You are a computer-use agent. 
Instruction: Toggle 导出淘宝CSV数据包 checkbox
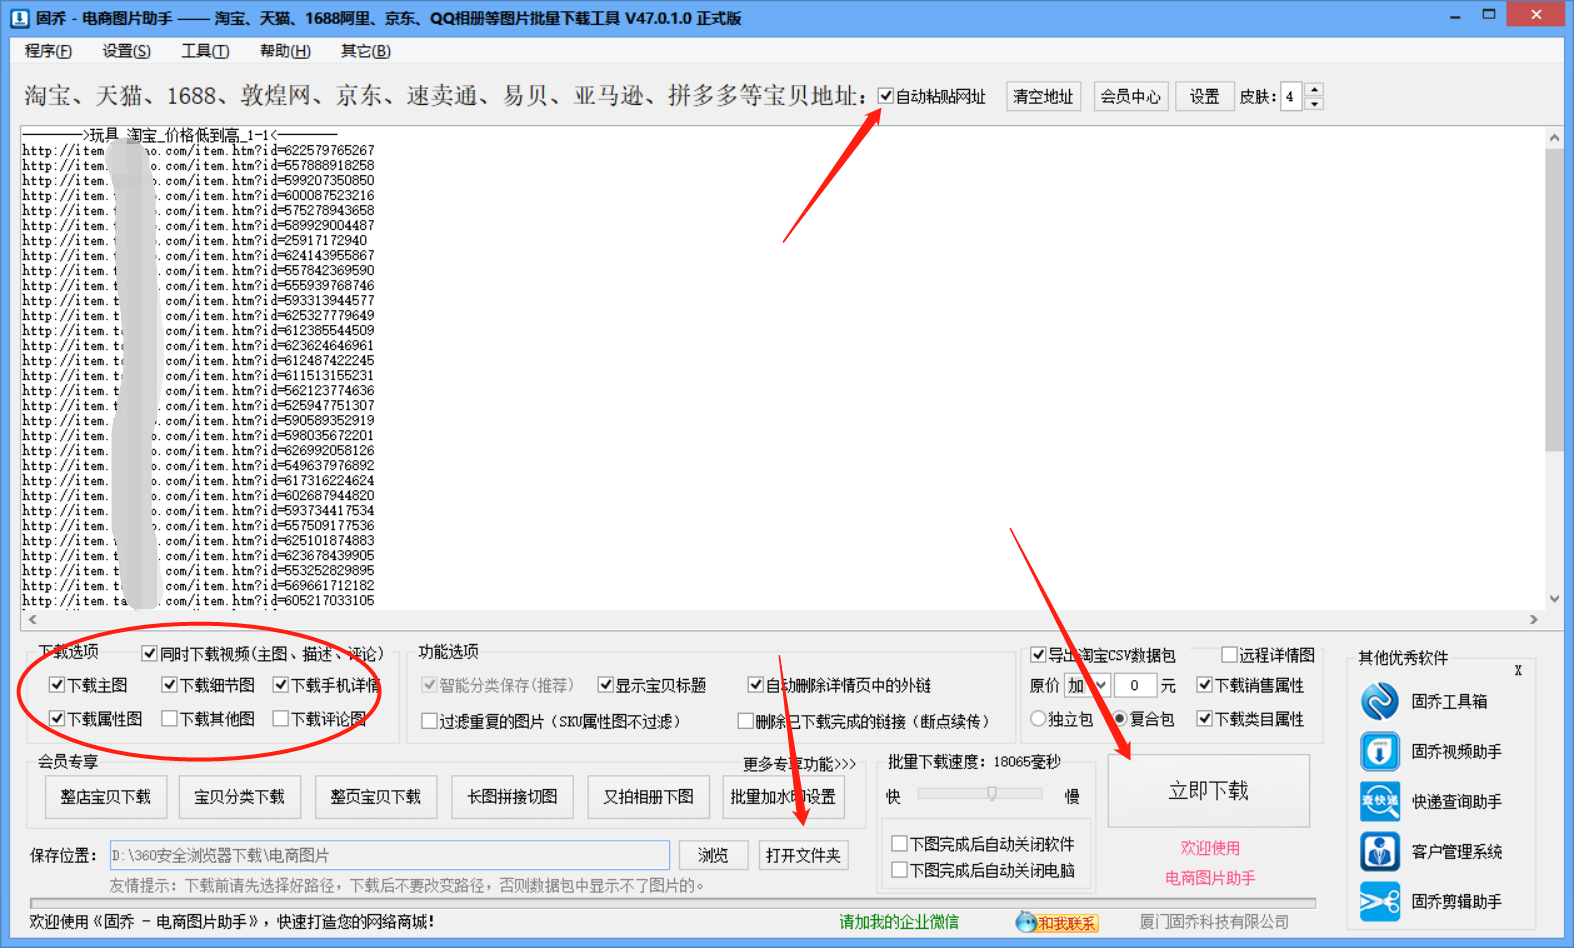pyautogui.click(x=1038, y=655)
